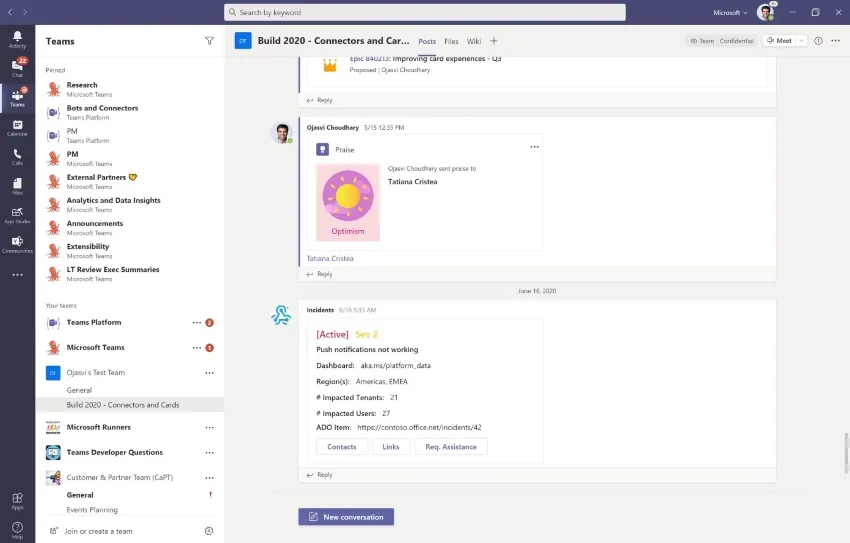850x543 pixels.
Task: Open channel more options ellipsis in the header
Action: 835,41
